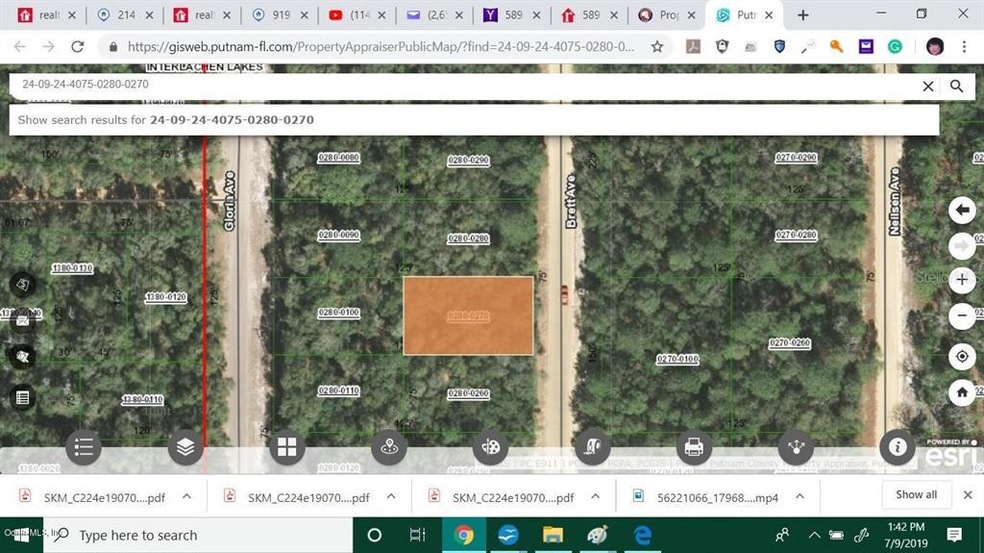This screenshot has height=553, width=984.
Task: Open the basemap gallery grid
Action: (286, 448)
